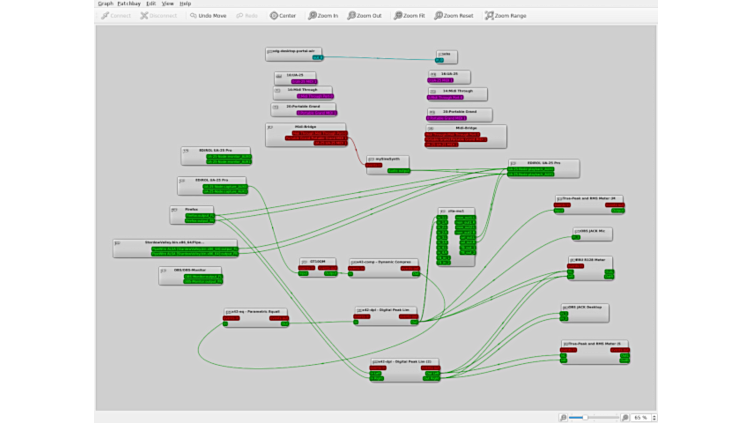Open the Patchbay menu
Viewport: 752px width, 423px height.
coord(128,4)
